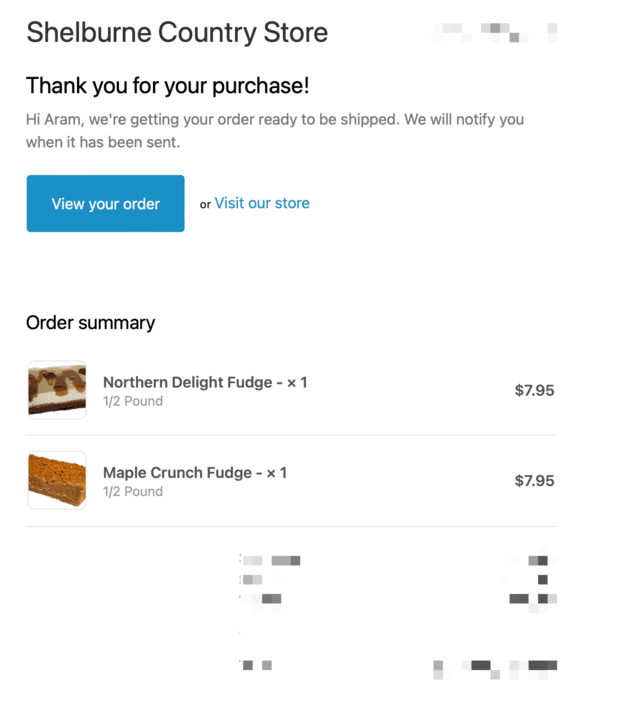628x720 pixels.
Task: Click 1/2 Pound under Northern Delight Fudge
Action: coord(133,401)
